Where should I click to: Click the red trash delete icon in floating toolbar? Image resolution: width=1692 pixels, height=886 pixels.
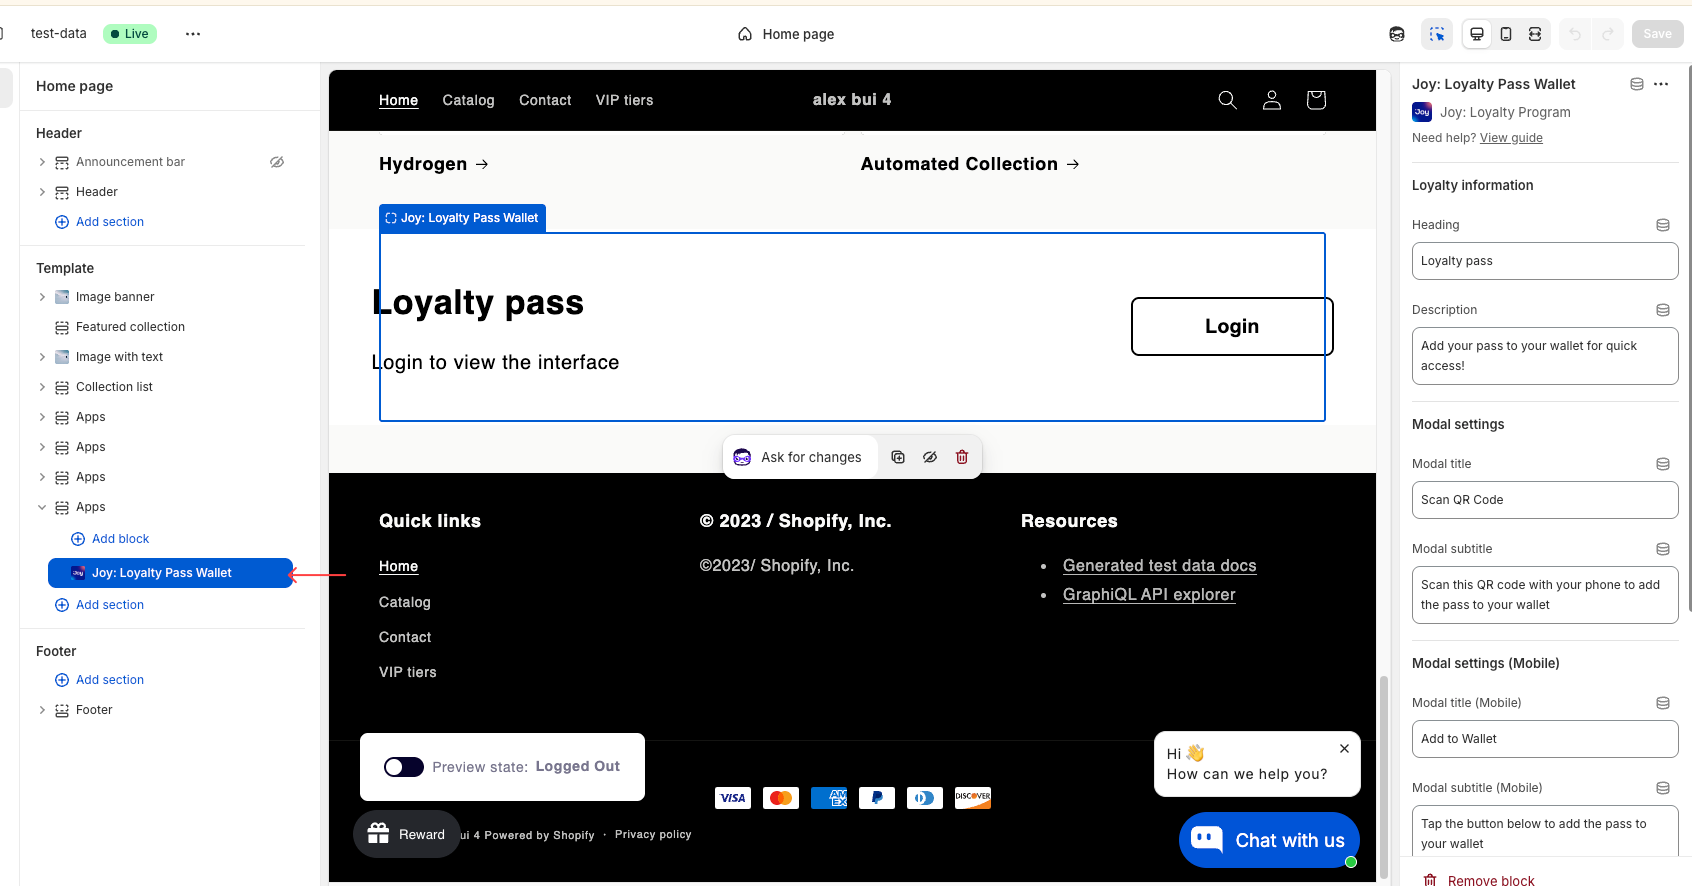point(962,457)
